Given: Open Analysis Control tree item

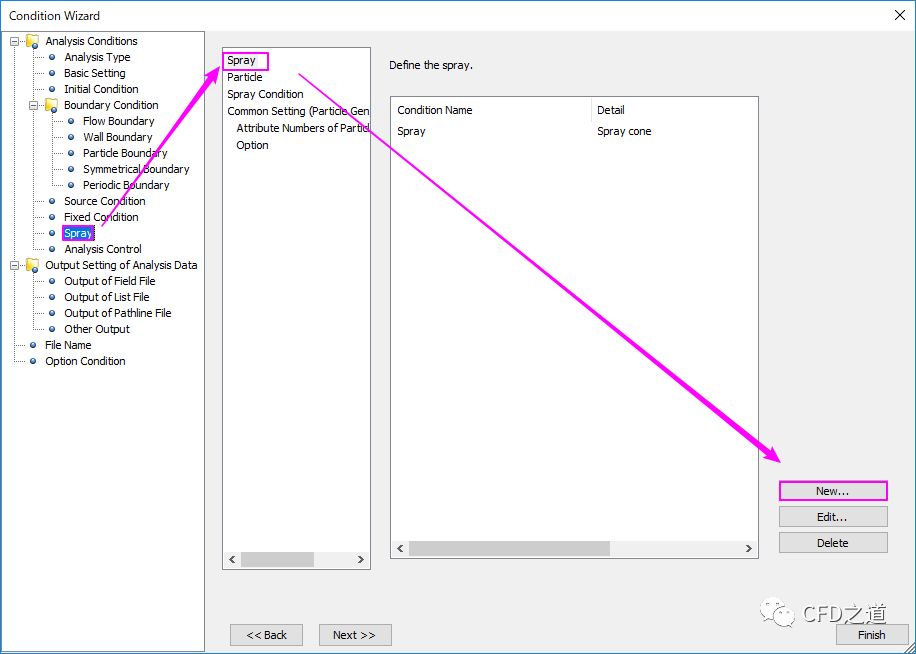Looking at the screenshot, I should pyautogui.click(x=103, y=249).
